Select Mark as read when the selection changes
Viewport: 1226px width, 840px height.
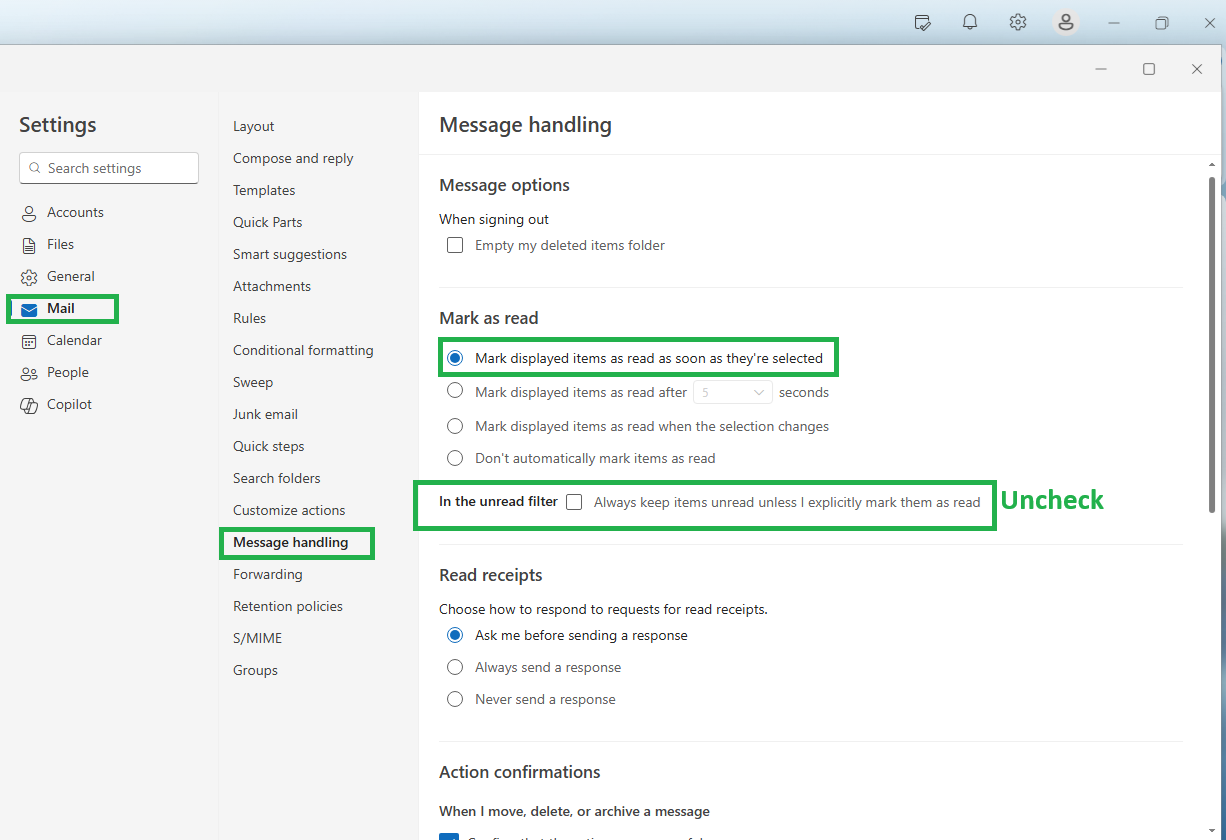click(x=455, y=426)
